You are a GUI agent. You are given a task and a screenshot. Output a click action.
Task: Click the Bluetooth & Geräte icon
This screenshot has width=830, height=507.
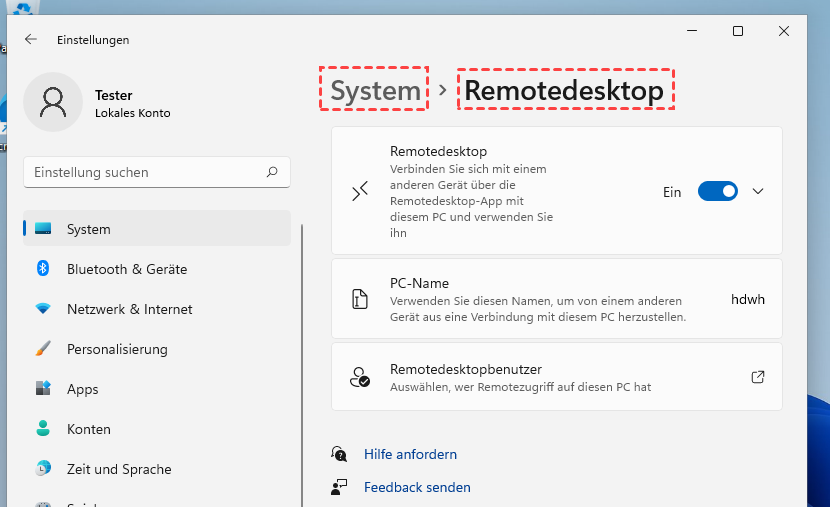pyautogui.click(x=43, y=269)
